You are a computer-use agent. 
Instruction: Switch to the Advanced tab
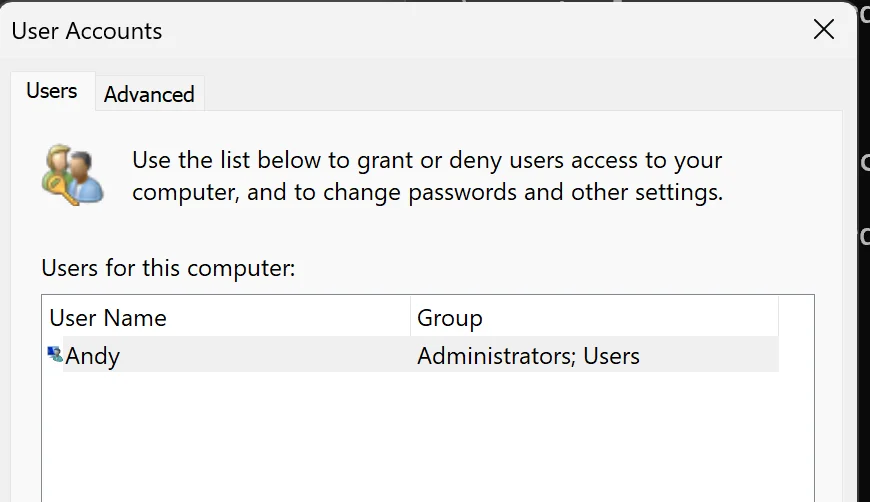click(149, 94)
